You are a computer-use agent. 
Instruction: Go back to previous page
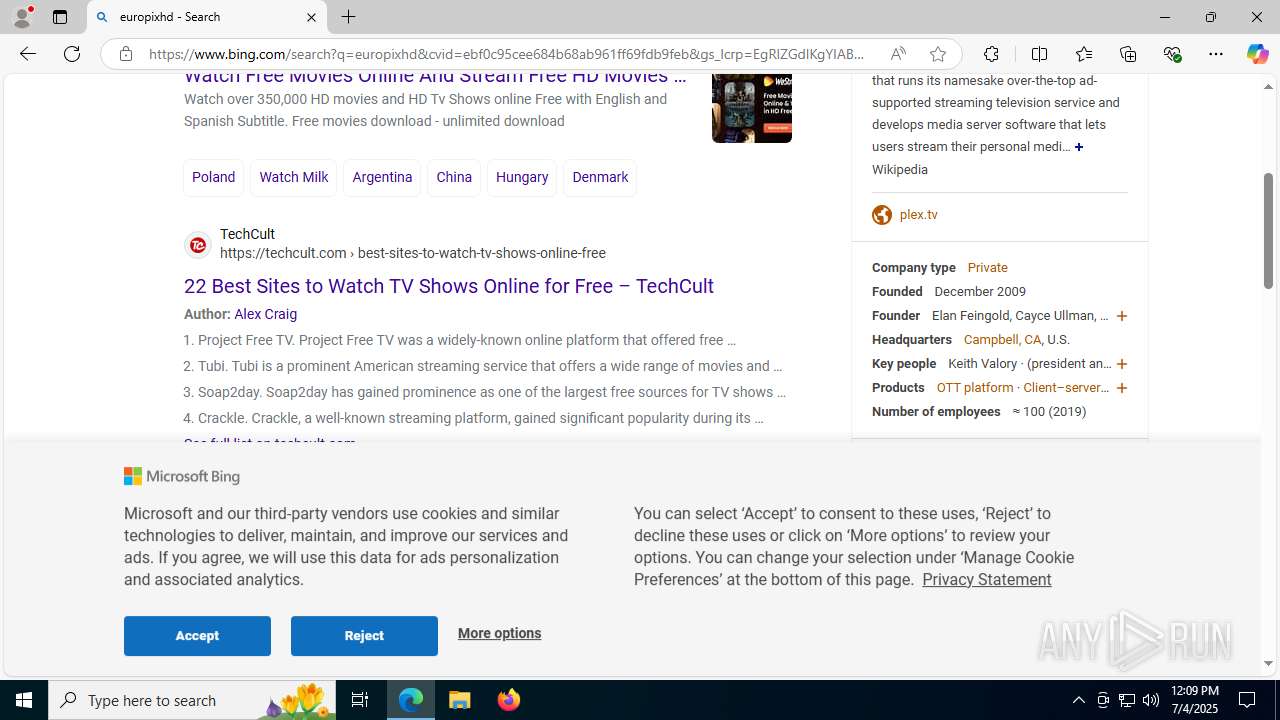[x=27, y=54]
